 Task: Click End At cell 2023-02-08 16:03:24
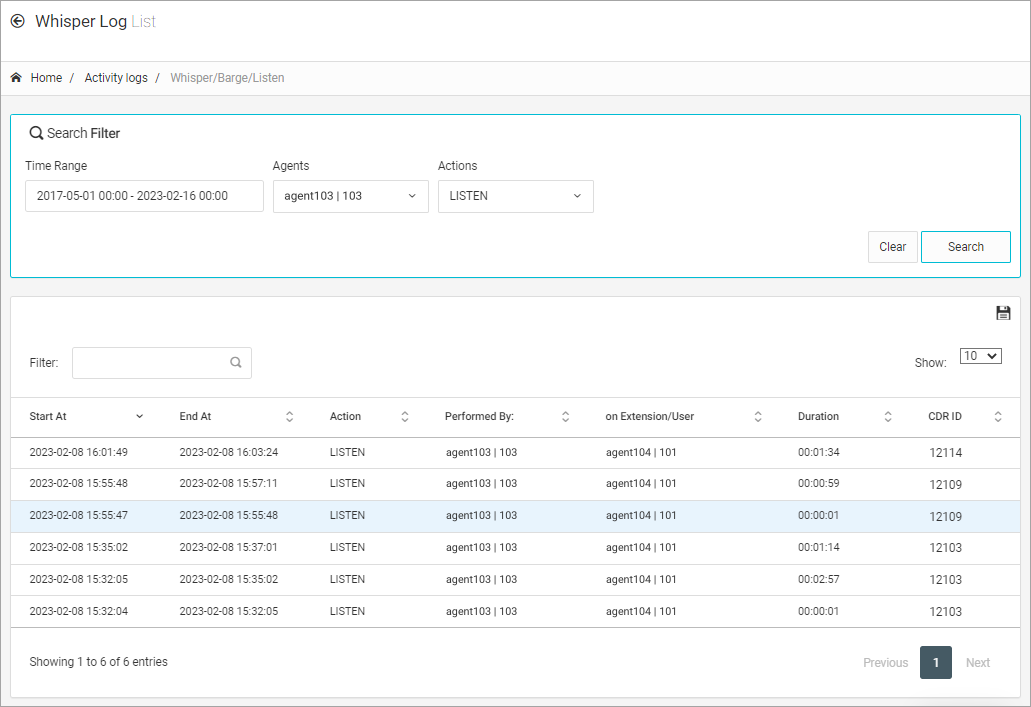click(229, 452)
